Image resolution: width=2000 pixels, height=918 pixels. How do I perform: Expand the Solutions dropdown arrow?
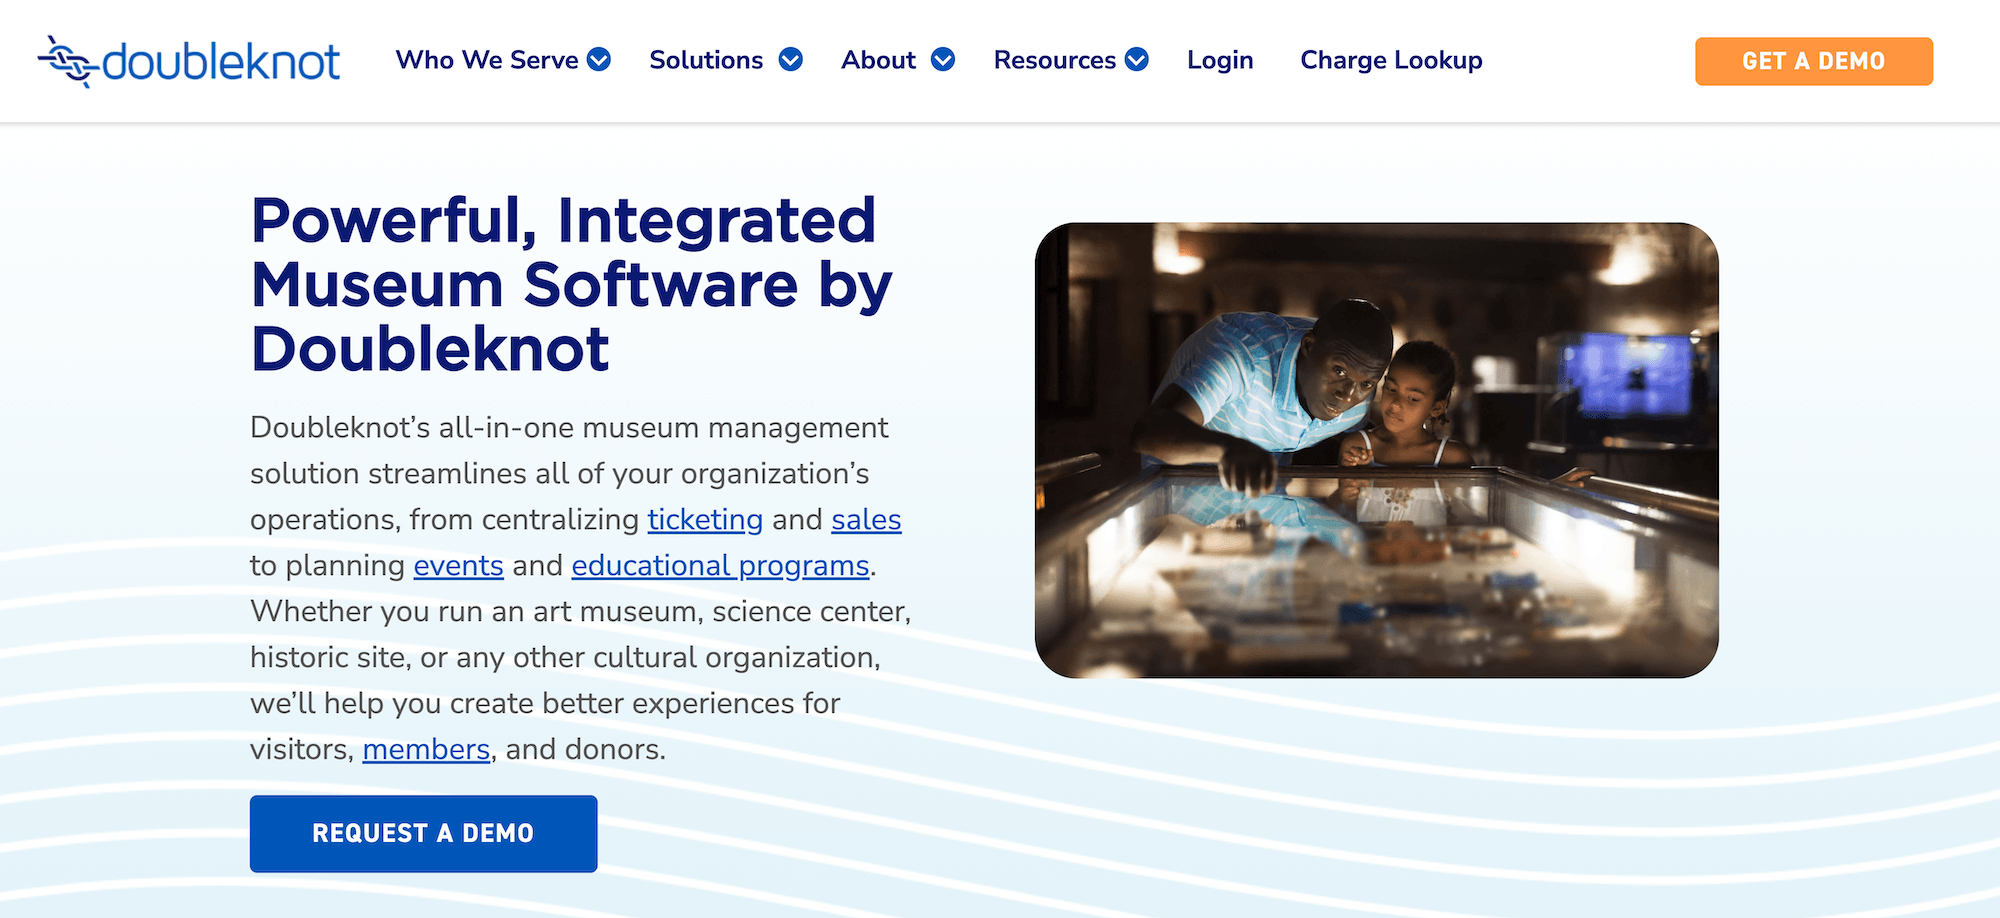[790, 60]
